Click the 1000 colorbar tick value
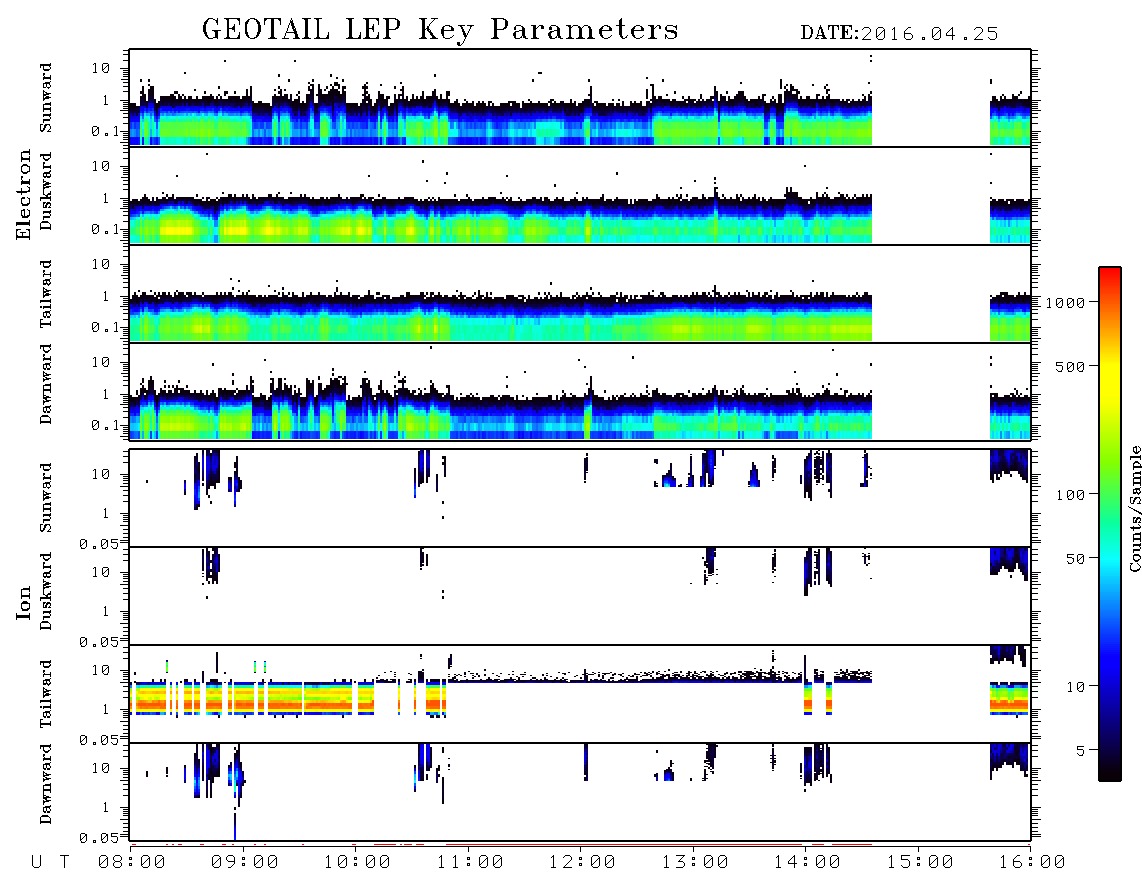The width and height of the screenshot is (1142, 880). coord(1065,303)
